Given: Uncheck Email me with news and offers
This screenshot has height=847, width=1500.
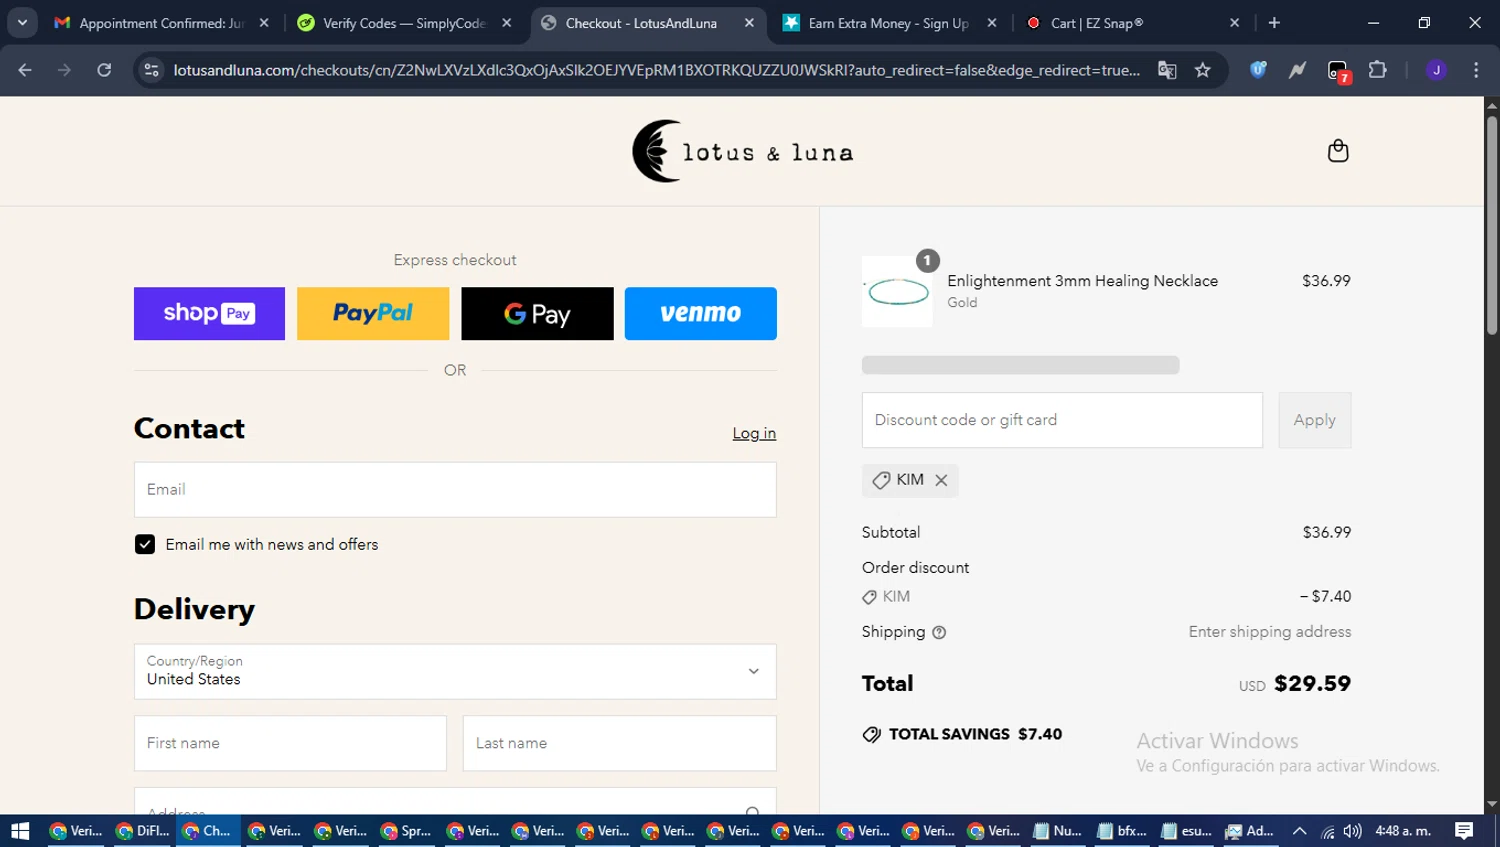Looking at the screenshot, I should tap(145, 544).
